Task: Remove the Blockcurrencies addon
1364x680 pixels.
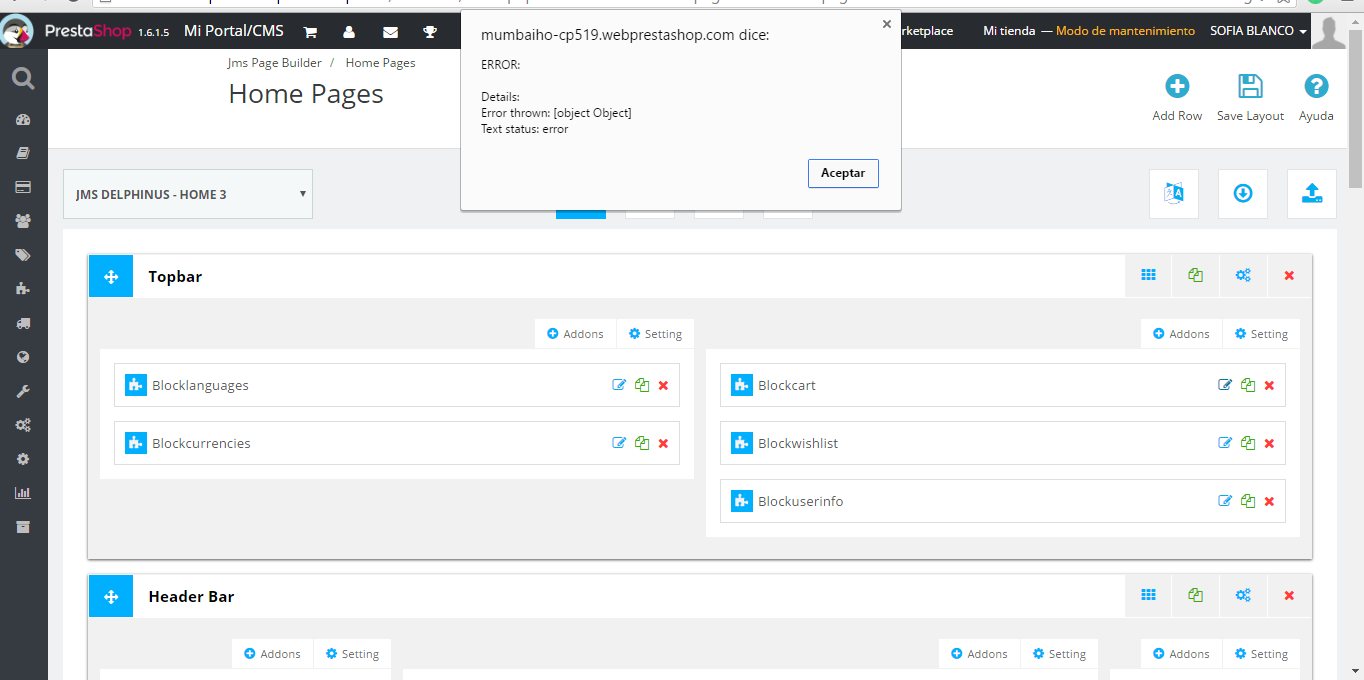Action: coord(663,443)
